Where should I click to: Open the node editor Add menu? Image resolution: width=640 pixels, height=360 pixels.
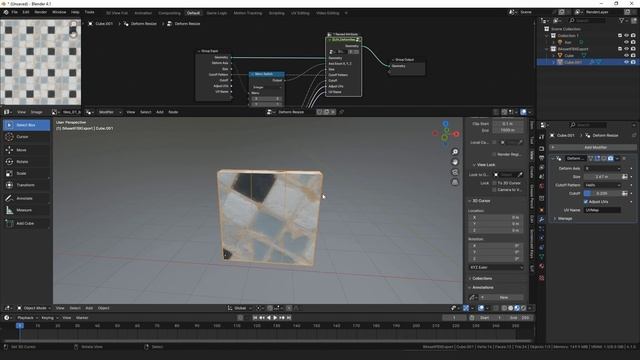tap(160, 112)
